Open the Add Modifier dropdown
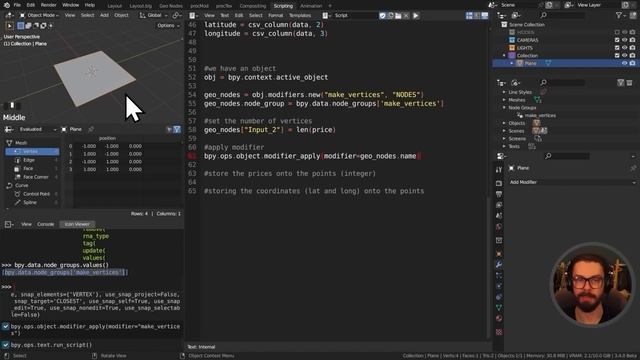 point(573,182)
